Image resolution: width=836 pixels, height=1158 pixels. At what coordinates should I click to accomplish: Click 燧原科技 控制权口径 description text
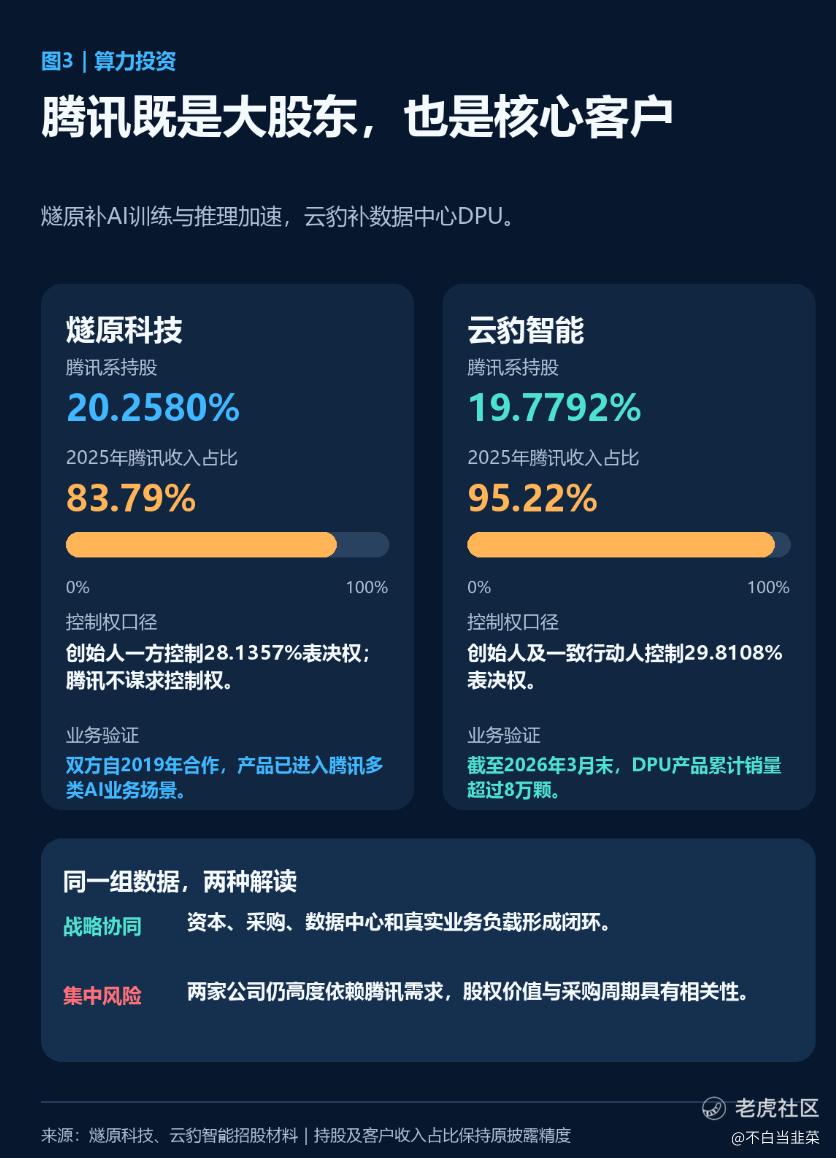click(x=218, y=666)
